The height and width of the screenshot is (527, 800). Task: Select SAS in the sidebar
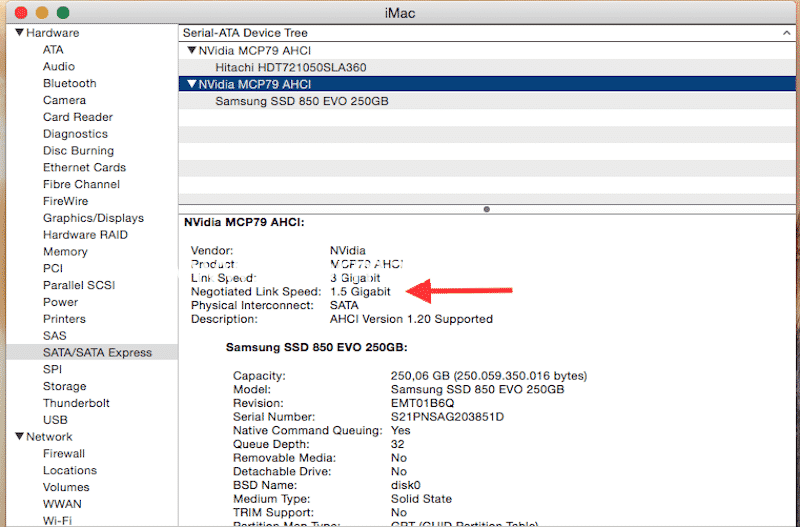[x=55, y=336]
